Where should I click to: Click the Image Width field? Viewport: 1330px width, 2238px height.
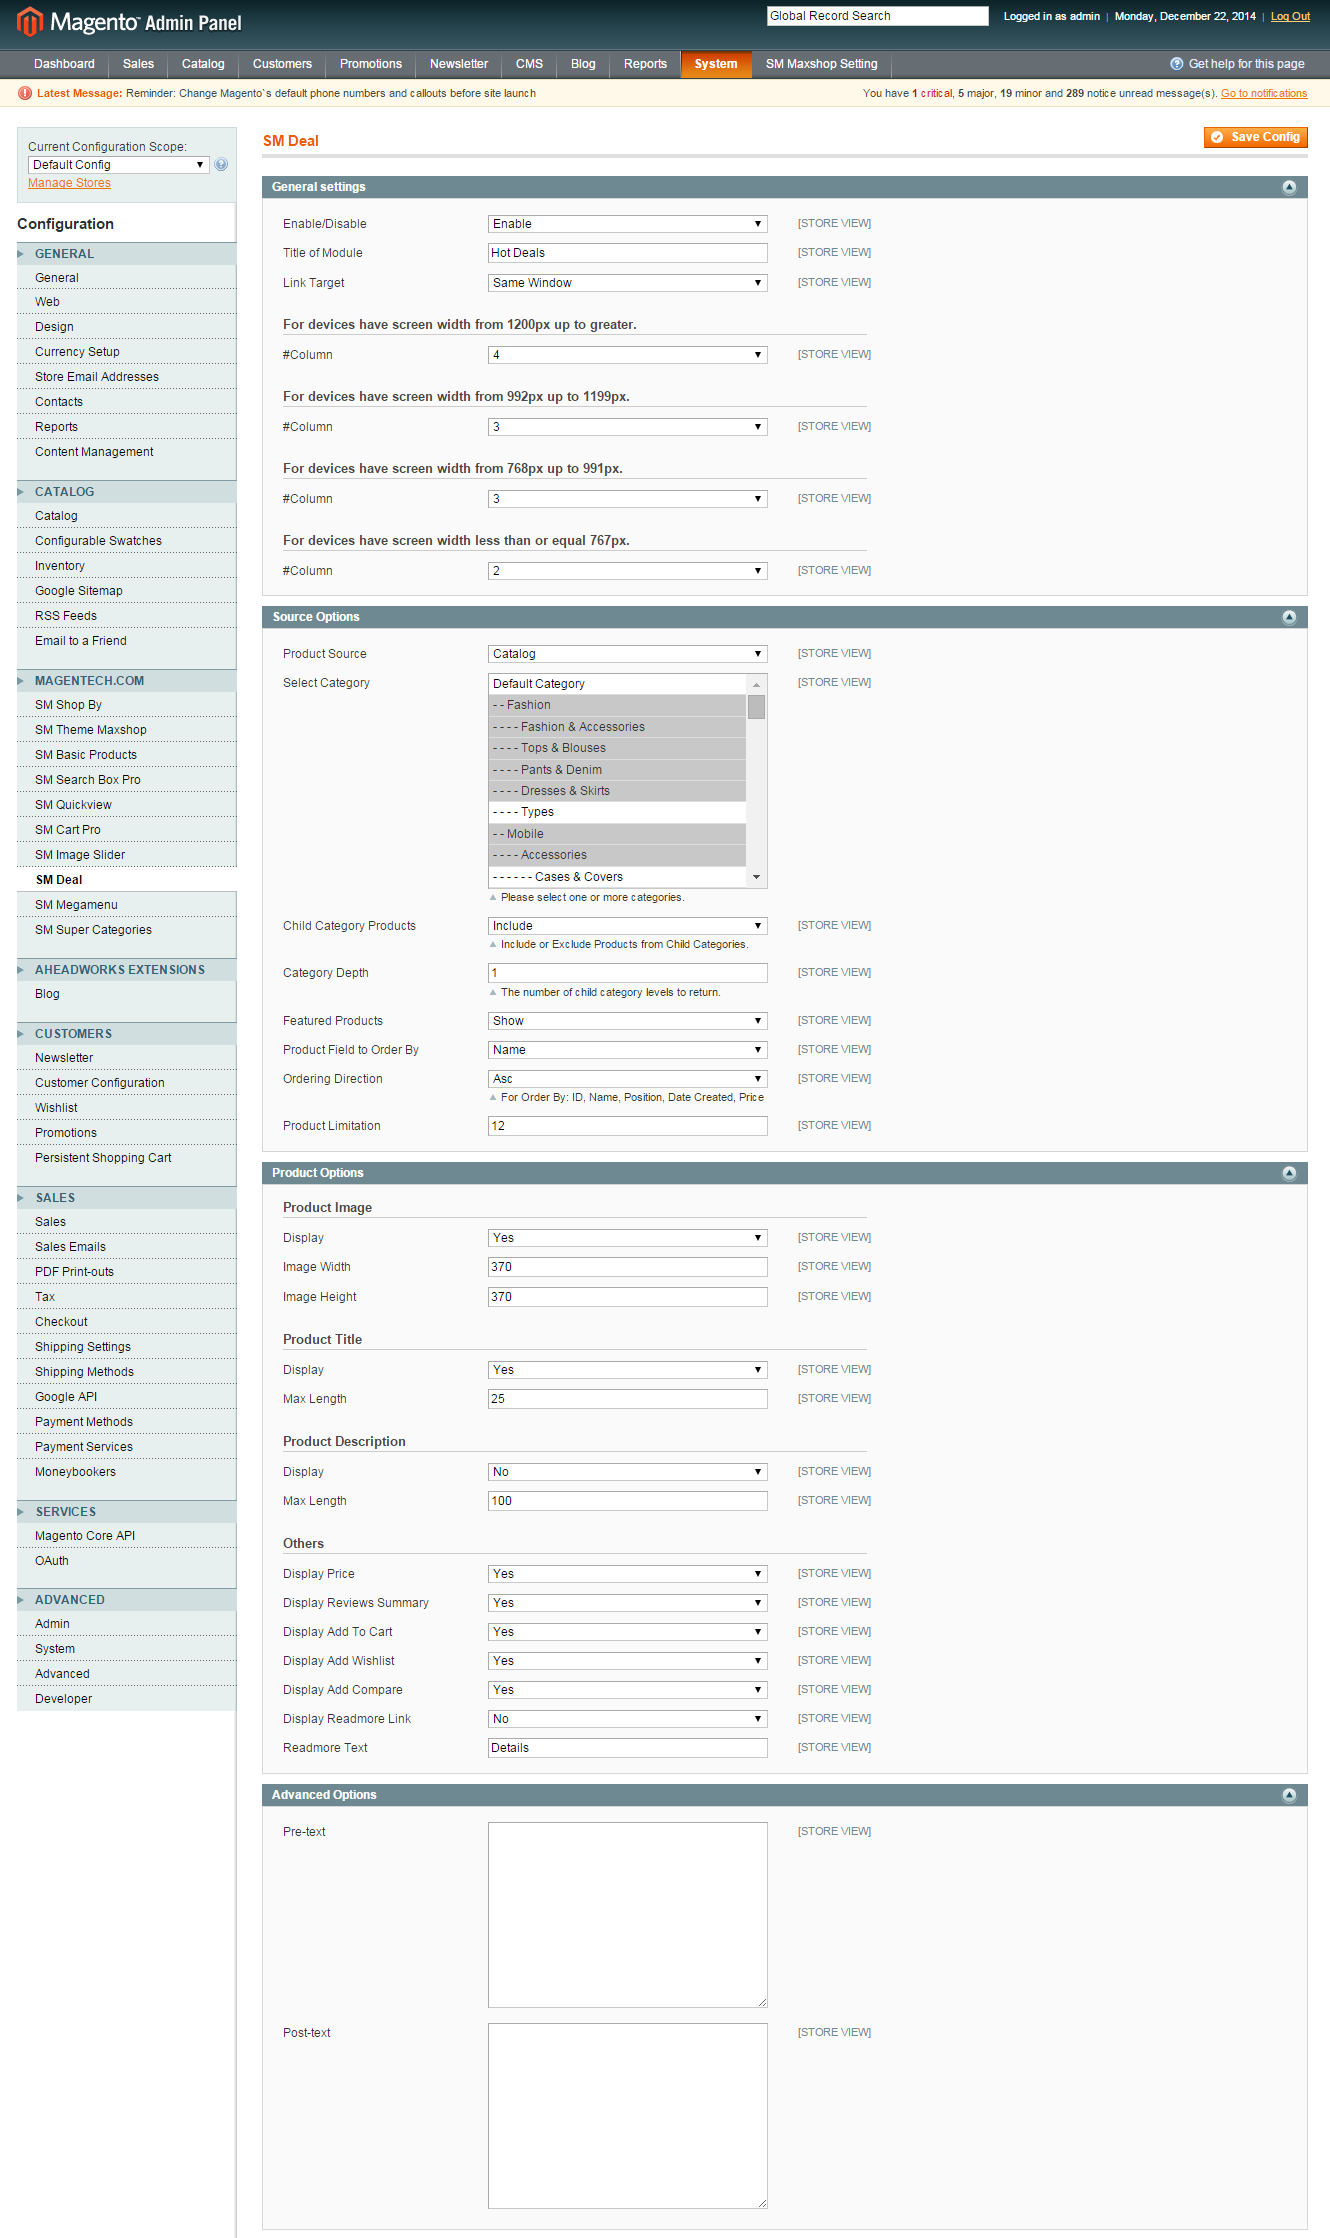coord(628,1267)
